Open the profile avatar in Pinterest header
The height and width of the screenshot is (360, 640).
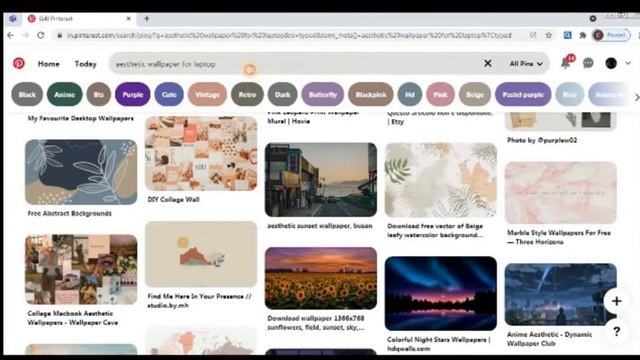[611, 63]
